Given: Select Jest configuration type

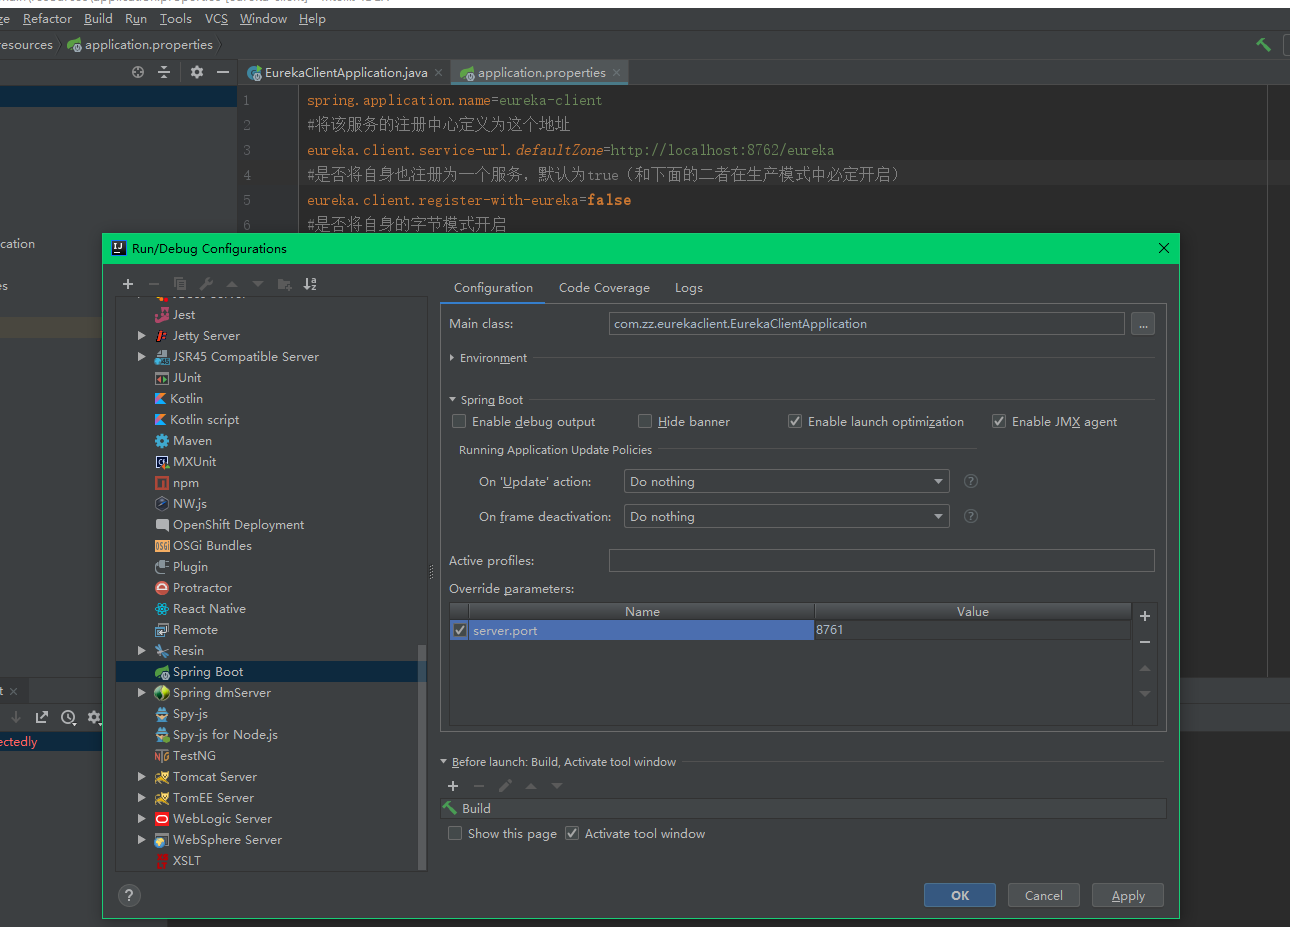Looking at the screenshot, I should 184,315.
